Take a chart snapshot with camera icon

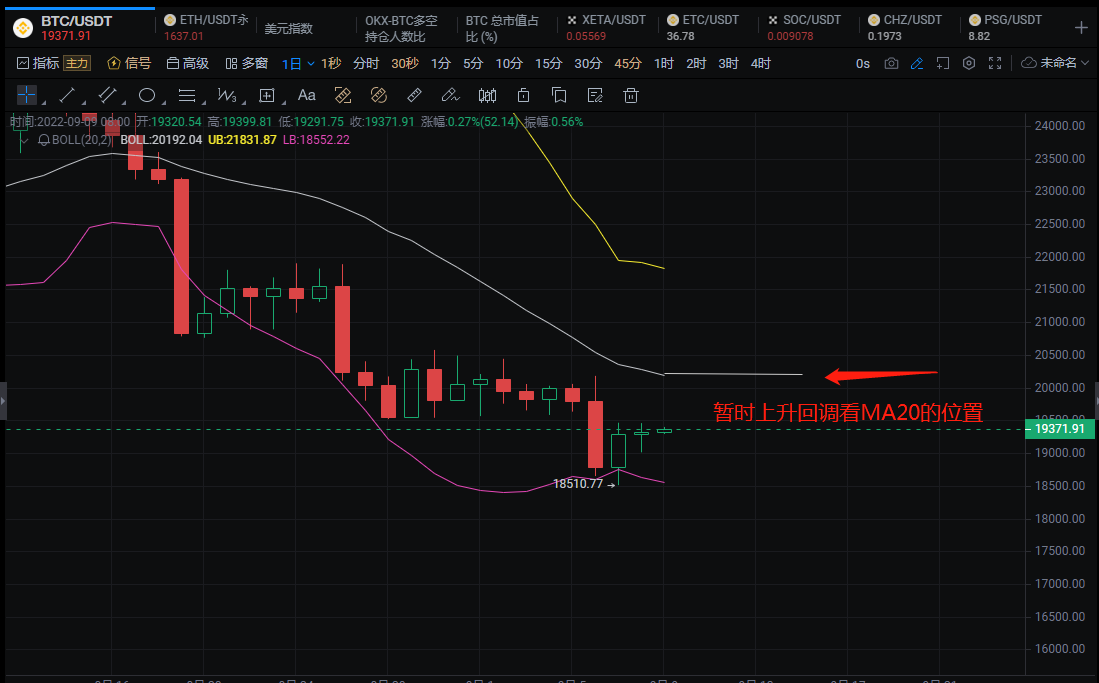coord(891,64)
